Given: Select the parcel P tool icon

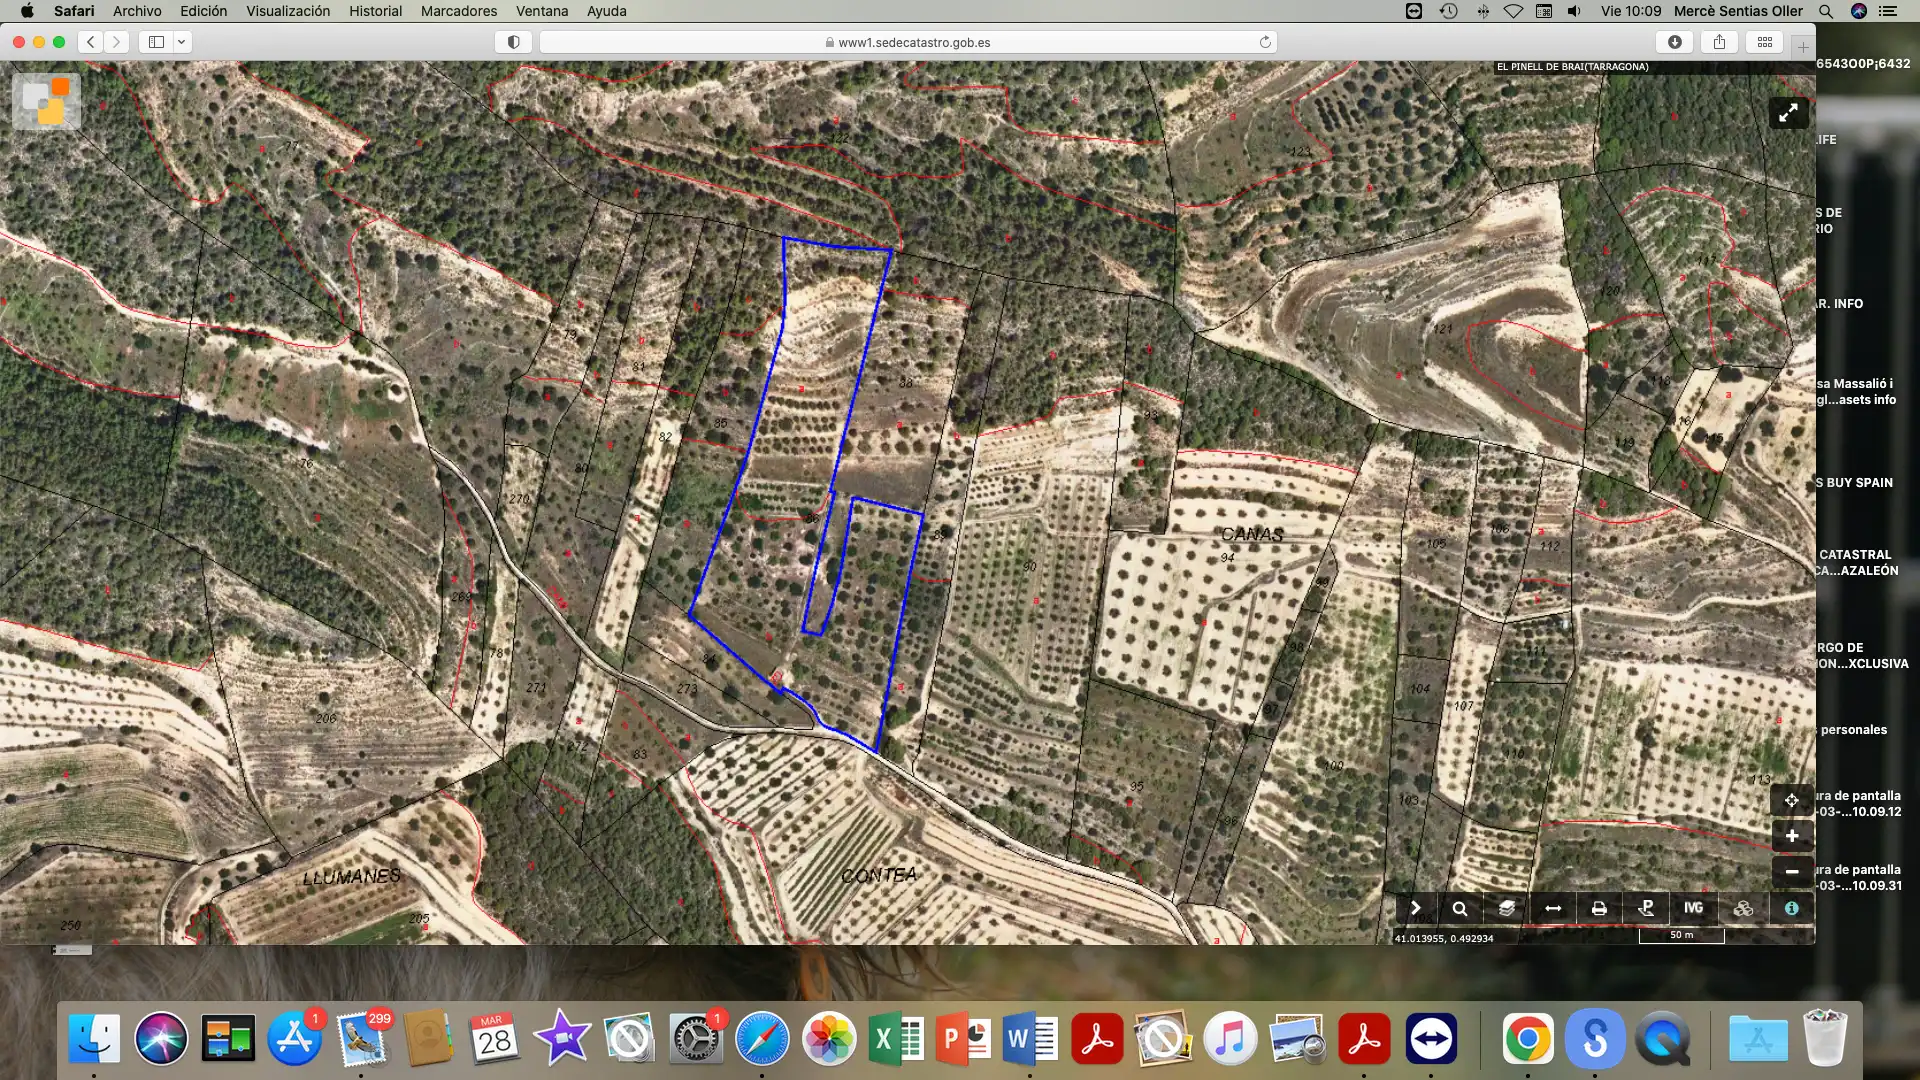Looking at the screenshot, I should point(1646,908).
